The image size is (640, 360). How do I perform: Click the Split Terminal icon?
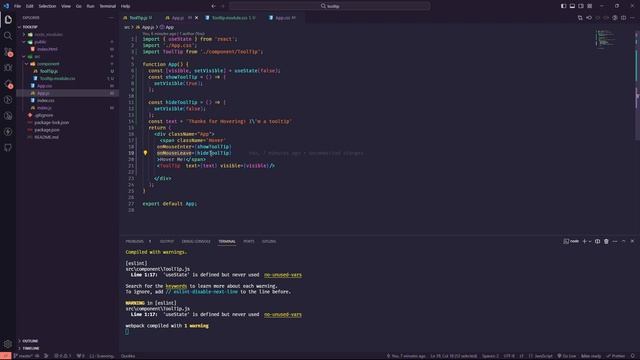pyautogui.click(x=597, y=241)
